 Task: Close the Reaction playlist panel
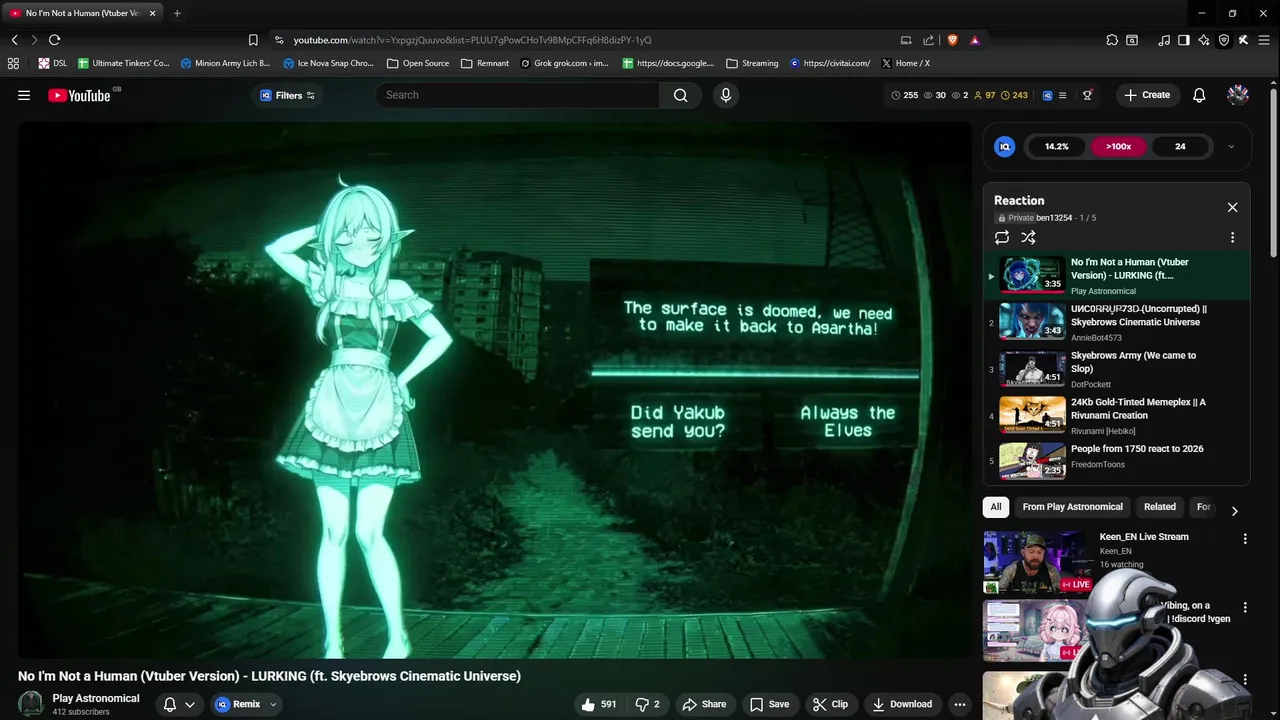[x=1232, y=207]
